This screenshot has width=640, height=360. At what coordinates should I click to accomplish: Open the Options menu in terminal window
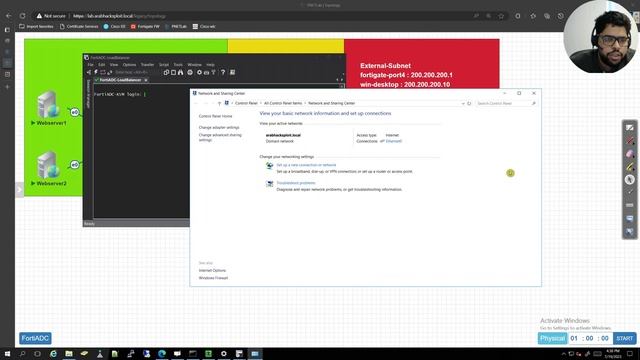[129, 64]
